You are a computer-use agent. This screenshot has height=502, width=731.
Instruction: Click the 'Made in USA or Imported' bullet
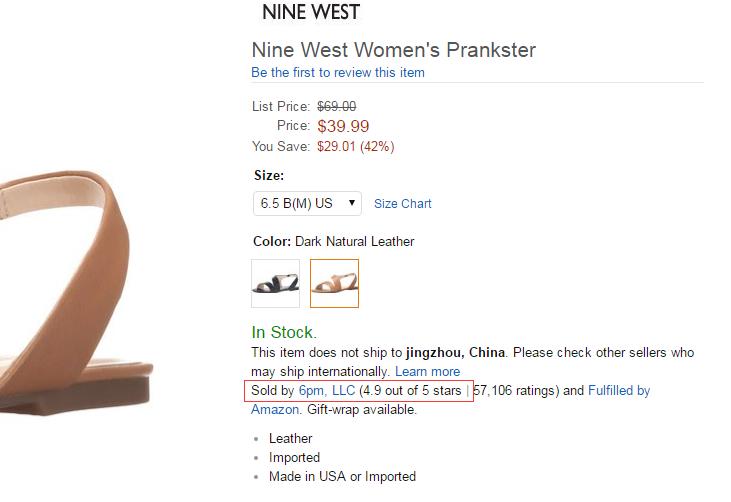pos(342,476)
